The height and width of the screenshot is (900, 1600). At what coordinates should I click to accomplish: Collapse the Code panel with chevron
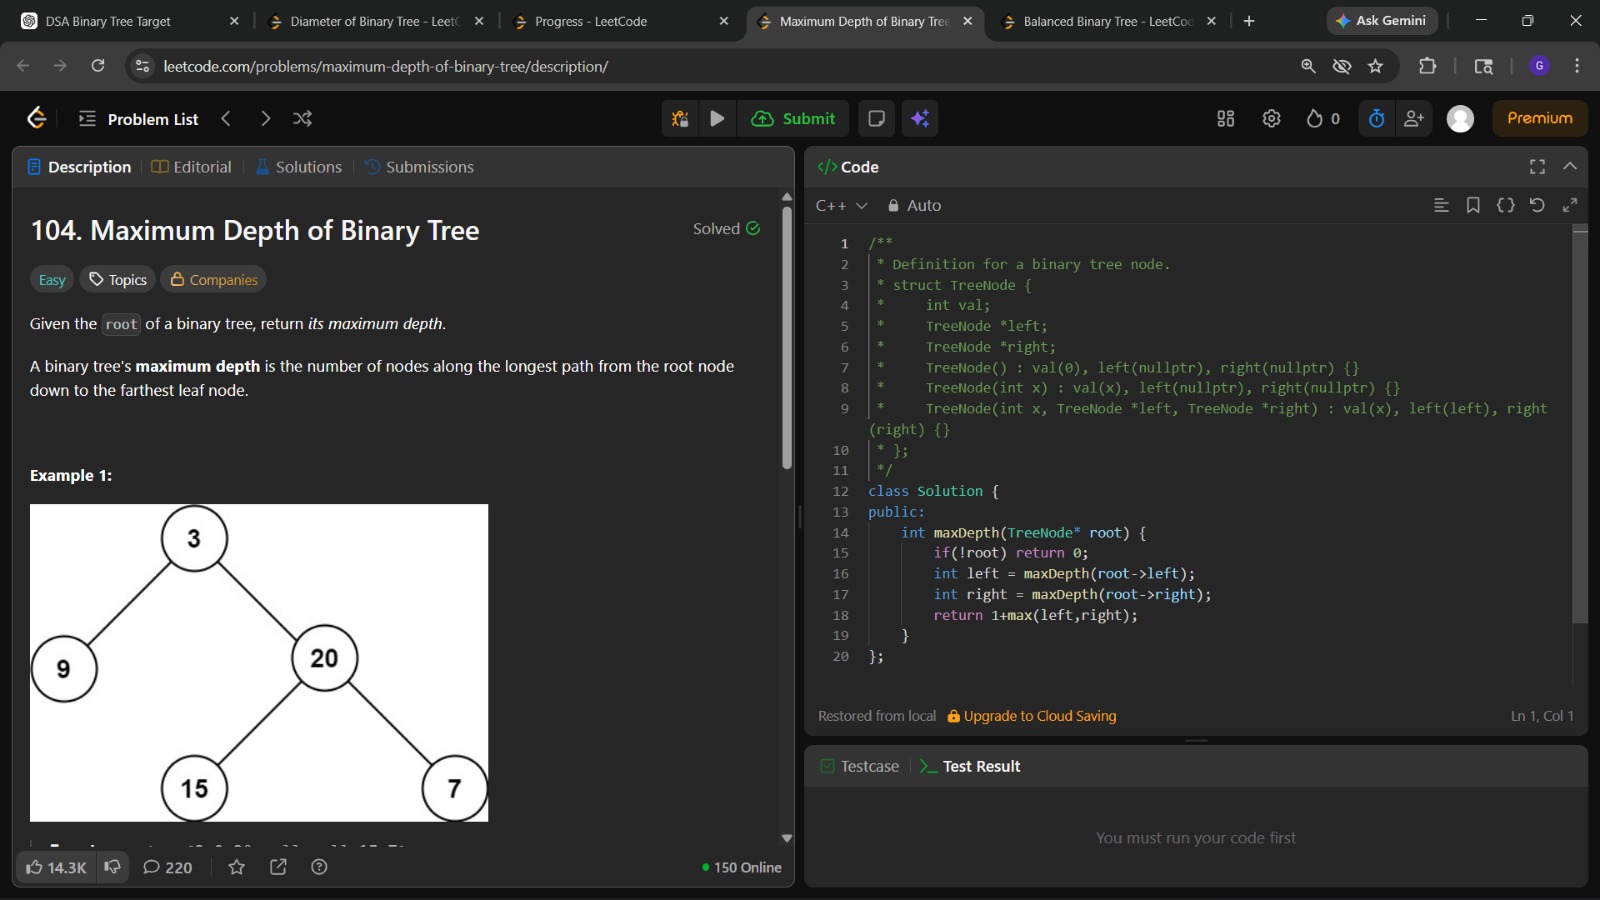pyautogui.click(x=1569, y=166)
